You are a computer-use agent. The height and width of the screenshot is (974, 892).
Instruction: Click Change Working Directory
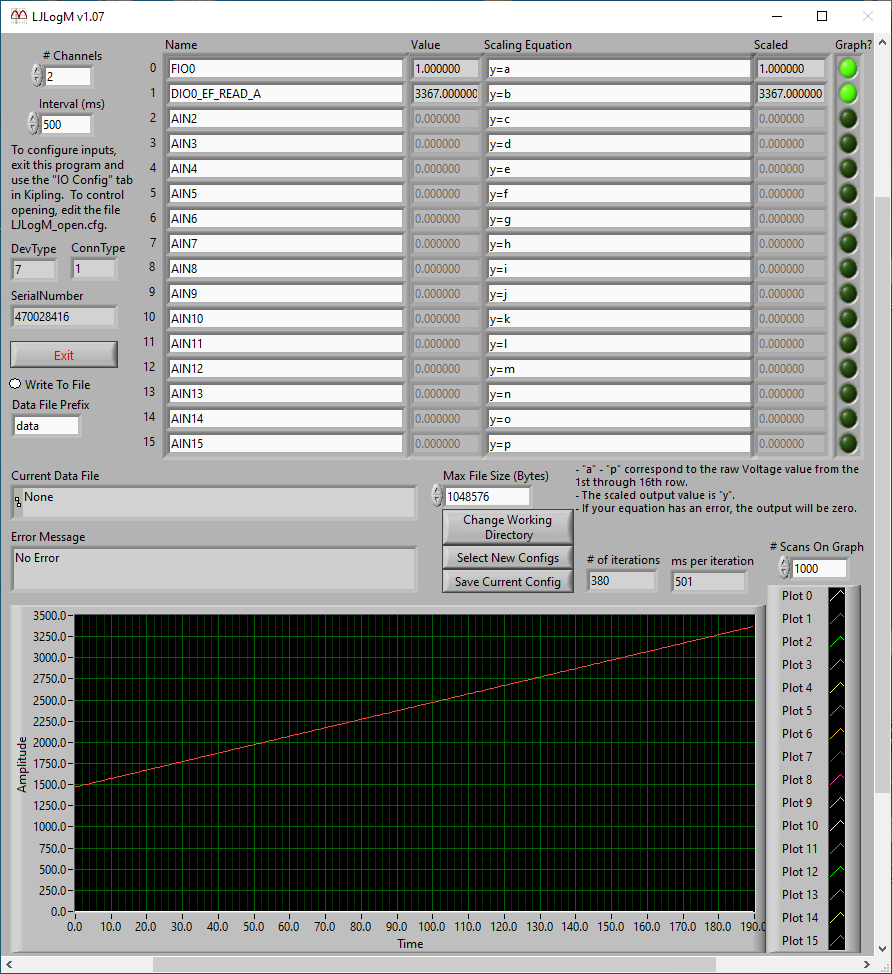tap(507, 527)
